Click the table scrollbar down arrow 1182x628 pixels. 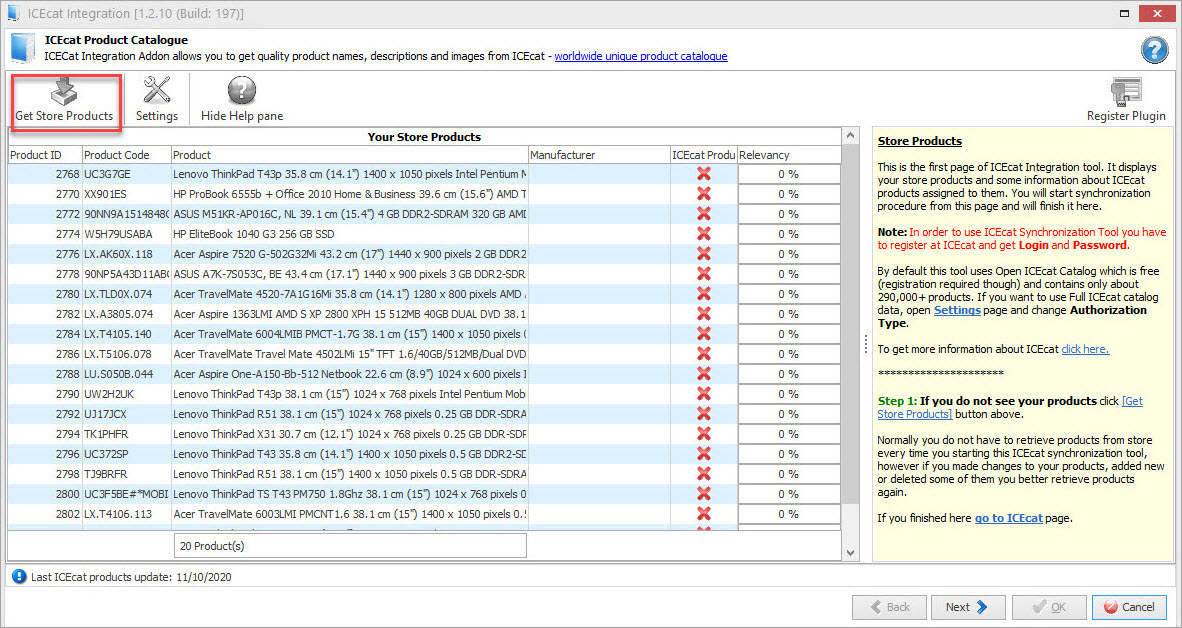[x=850, y=553]
